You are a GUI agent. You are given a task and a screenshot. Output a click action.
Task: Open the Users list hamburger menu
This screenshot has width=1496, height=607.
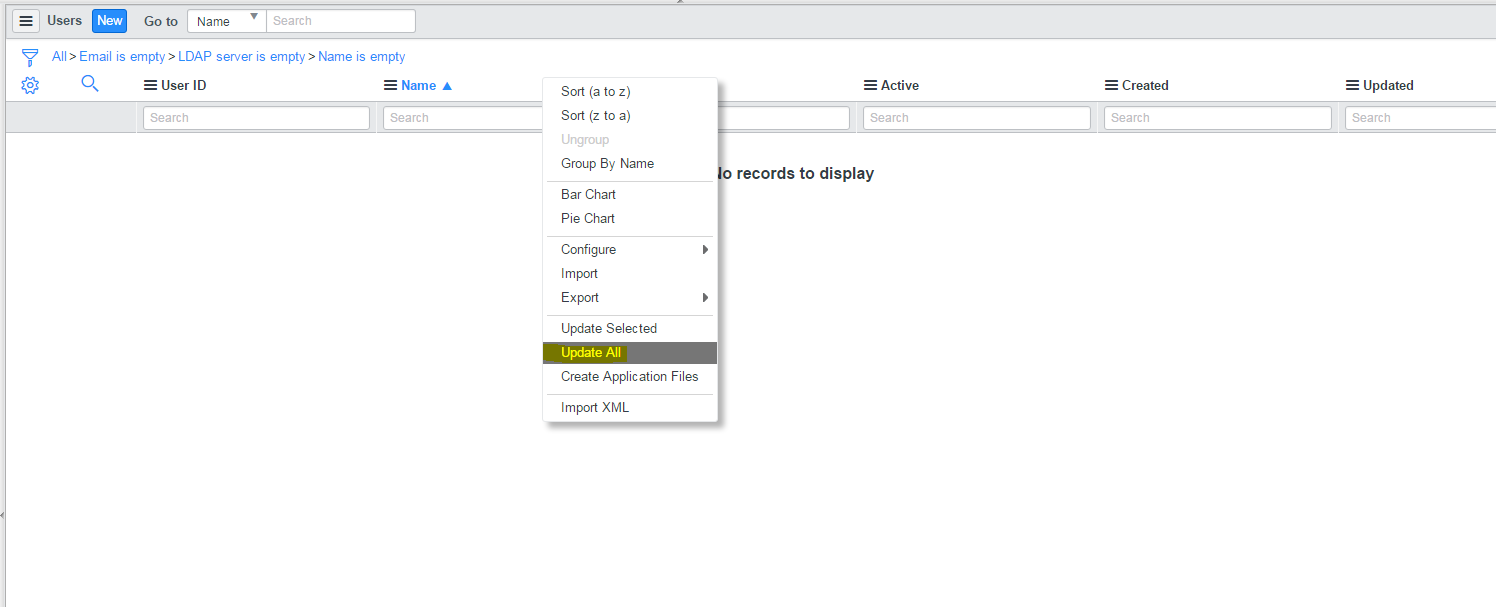pos(26,21)
